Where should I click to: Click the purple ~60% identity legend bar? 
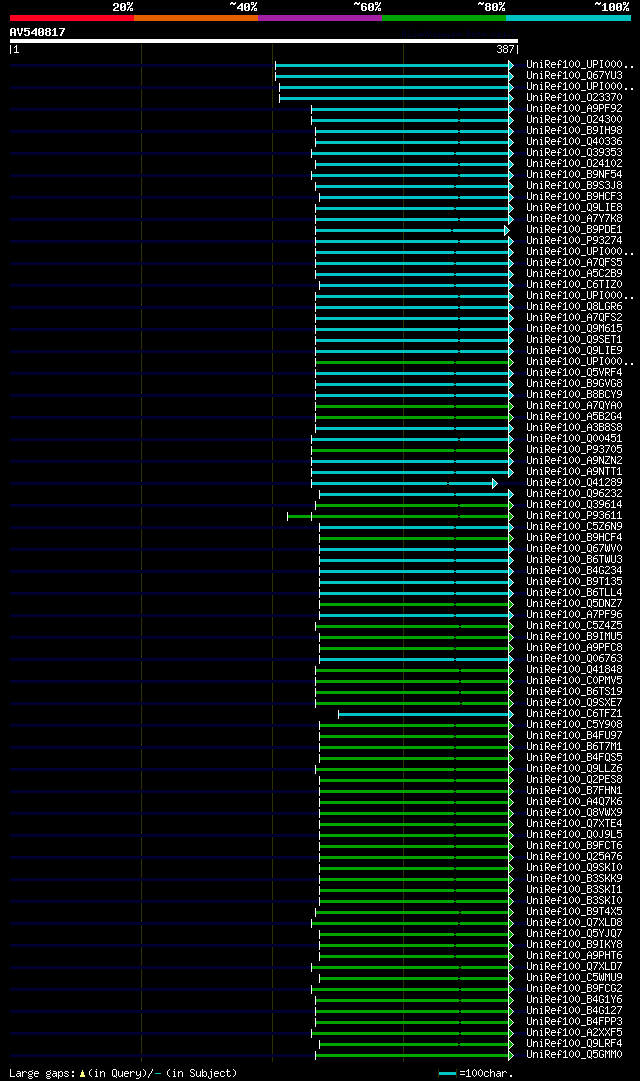point(320,18)
